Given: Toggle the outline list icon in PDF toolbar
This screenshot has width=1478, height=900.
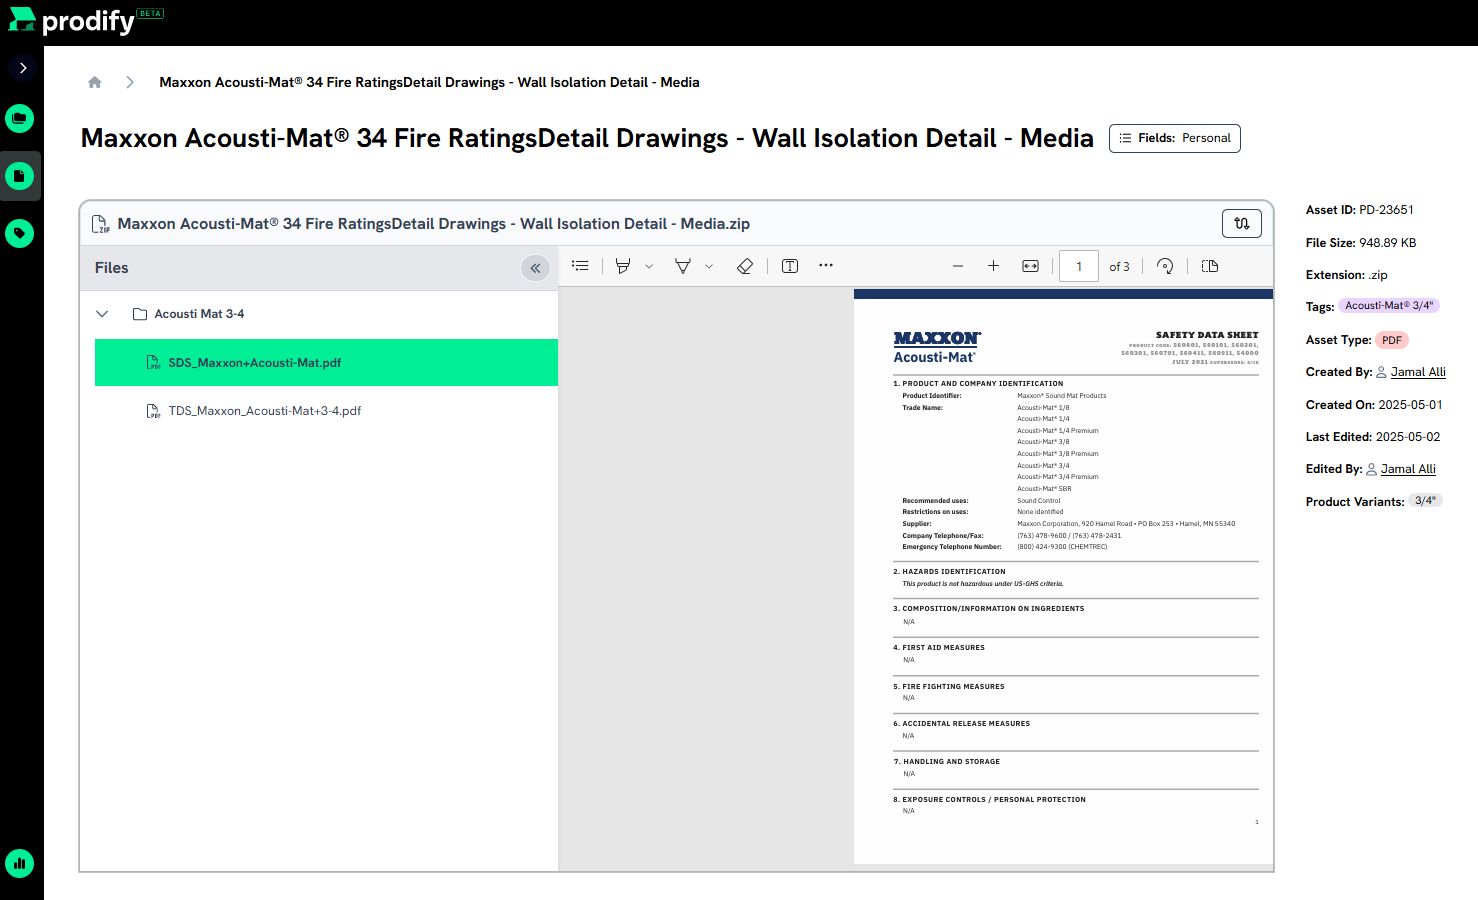Looking at the screenshot, I should click(580, 266).
